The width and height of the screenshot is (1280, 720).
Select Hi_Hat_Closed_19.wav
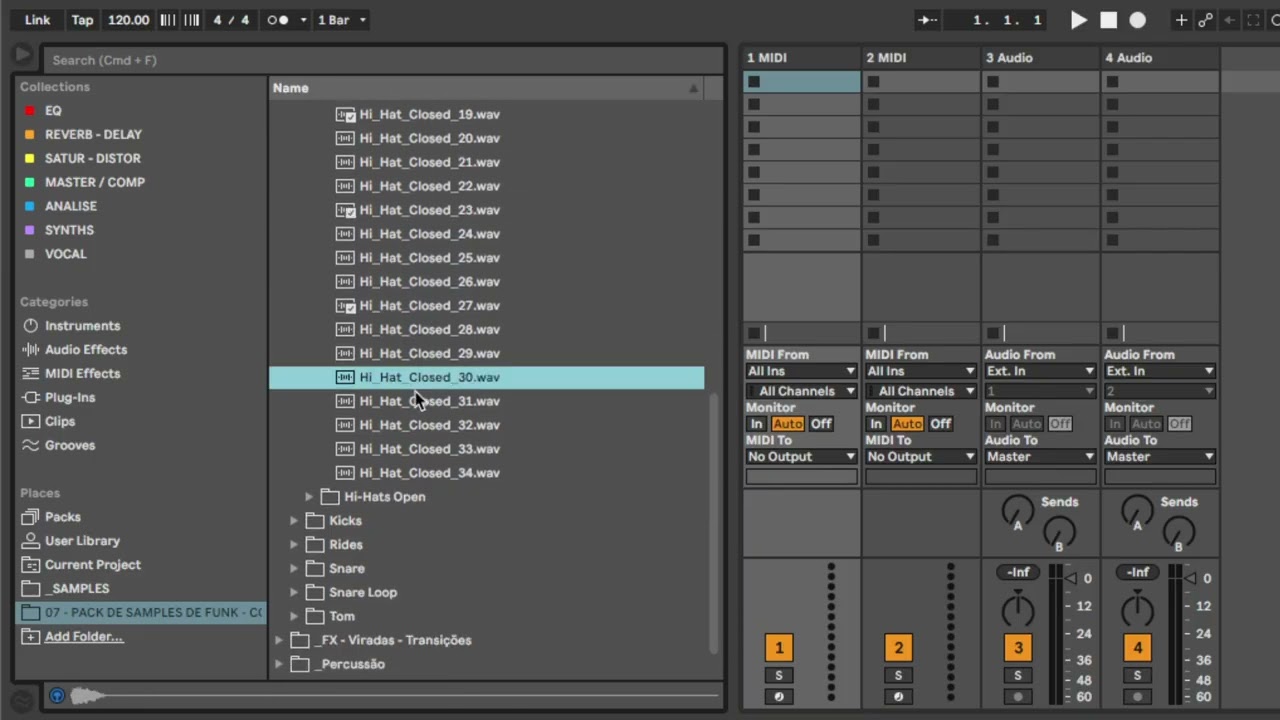pyautogui.click(x=429, y=115)
